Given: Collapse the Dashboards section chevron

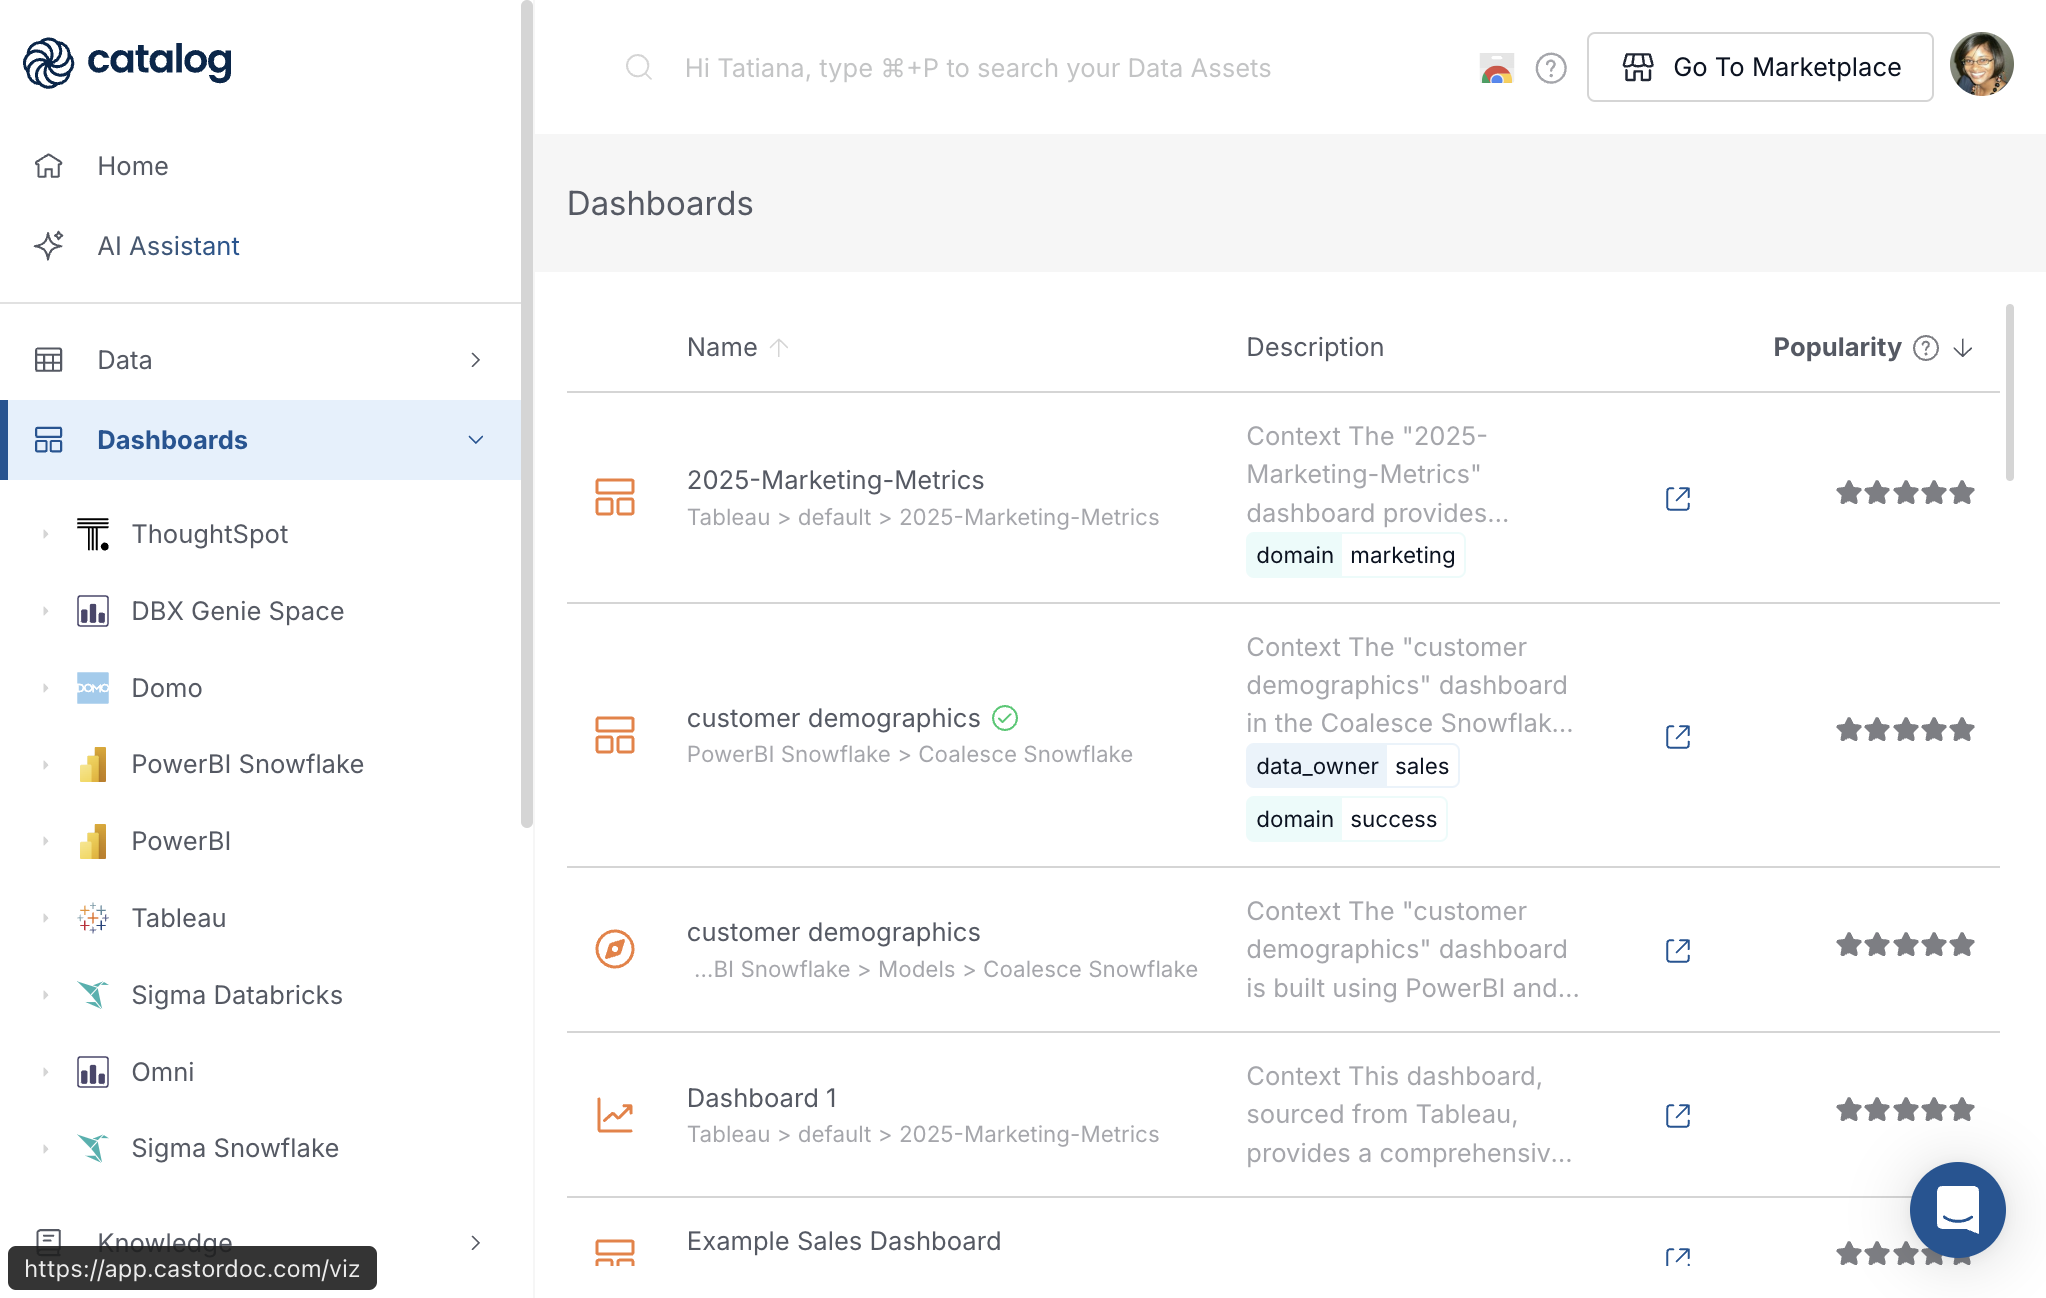Looking at the screenshot, I should (x=476, y=440).
